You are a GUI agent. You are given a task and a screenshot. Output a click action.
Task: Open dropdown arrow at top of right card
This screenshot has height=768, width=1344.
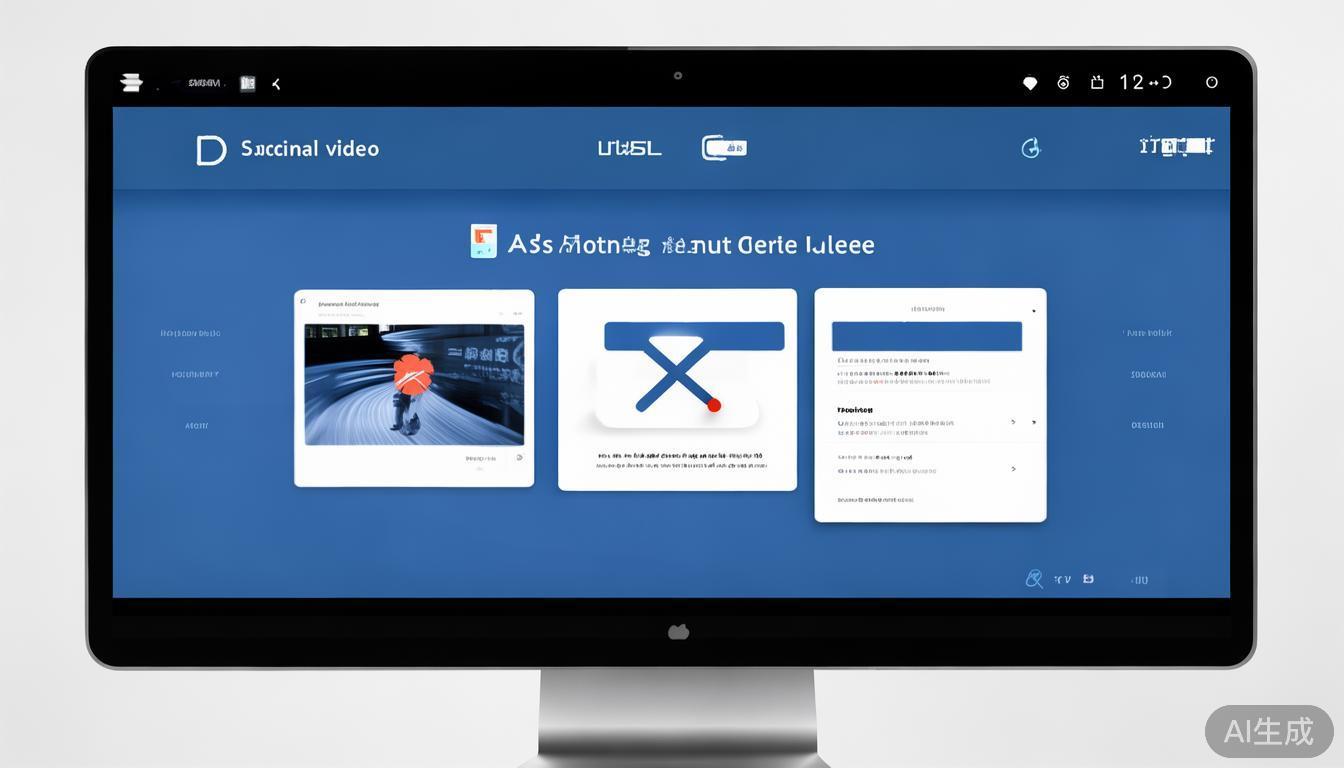[x=1033, y=311]
